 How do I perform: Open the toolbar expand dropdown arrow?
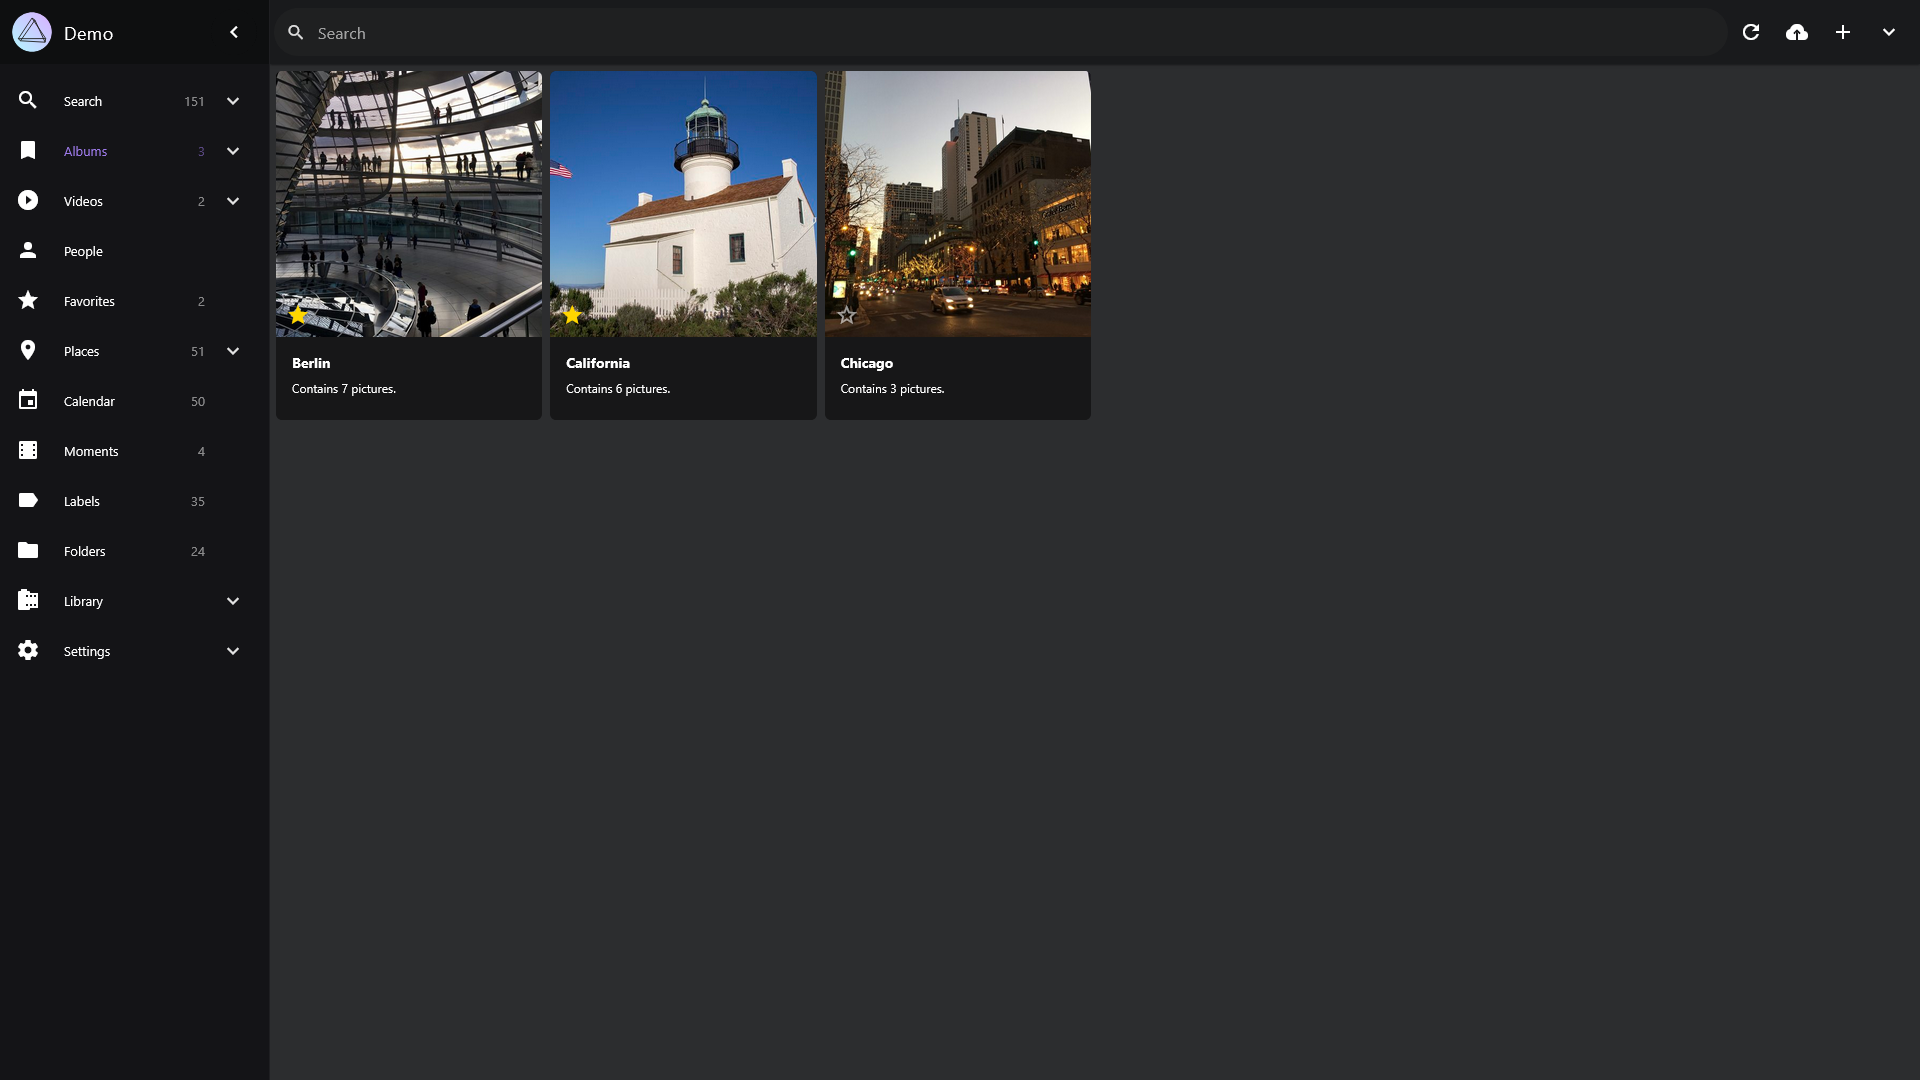[1889, 33]
